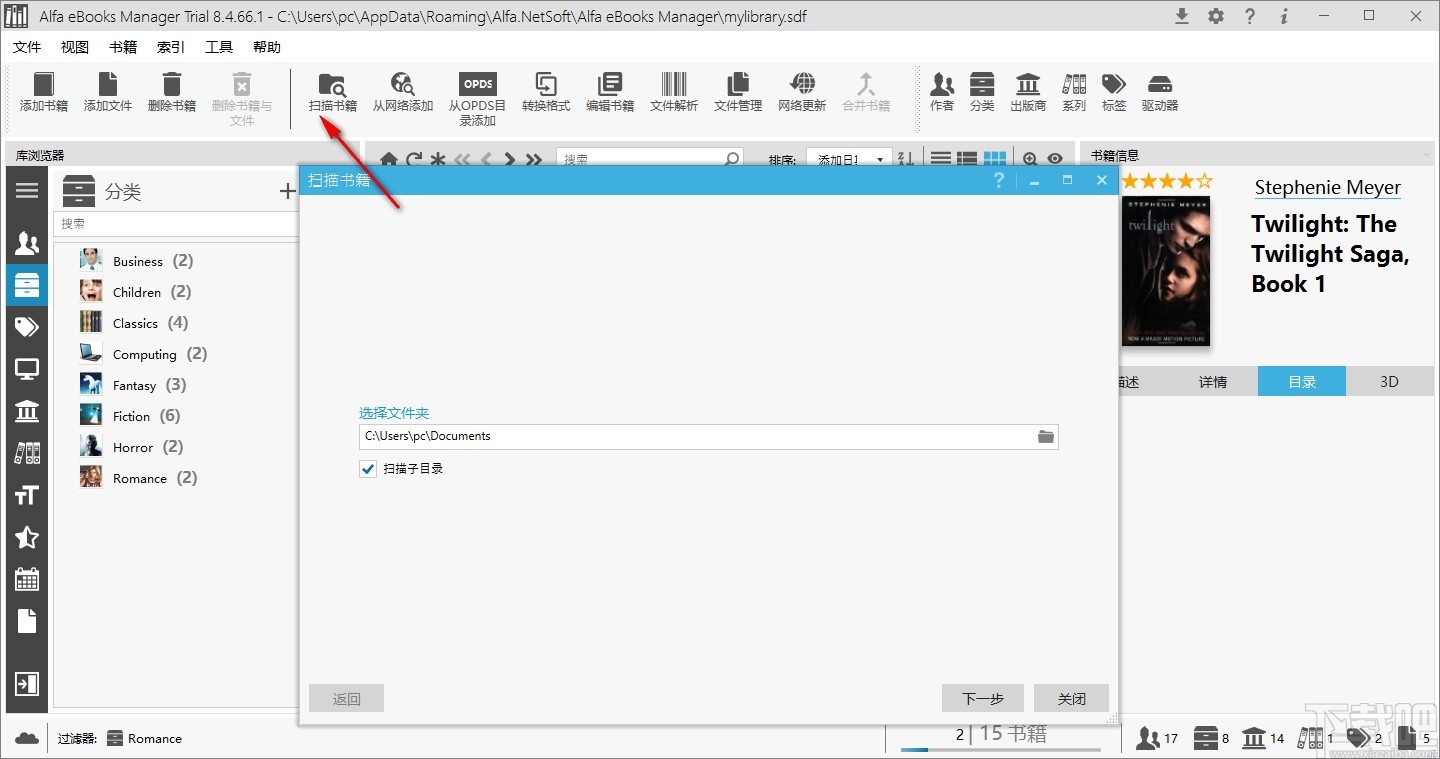The width and height of the screenshot is (1440, 759).
Task: Open the 出版商 publishers view
Action: click(x=1027, y=93)
